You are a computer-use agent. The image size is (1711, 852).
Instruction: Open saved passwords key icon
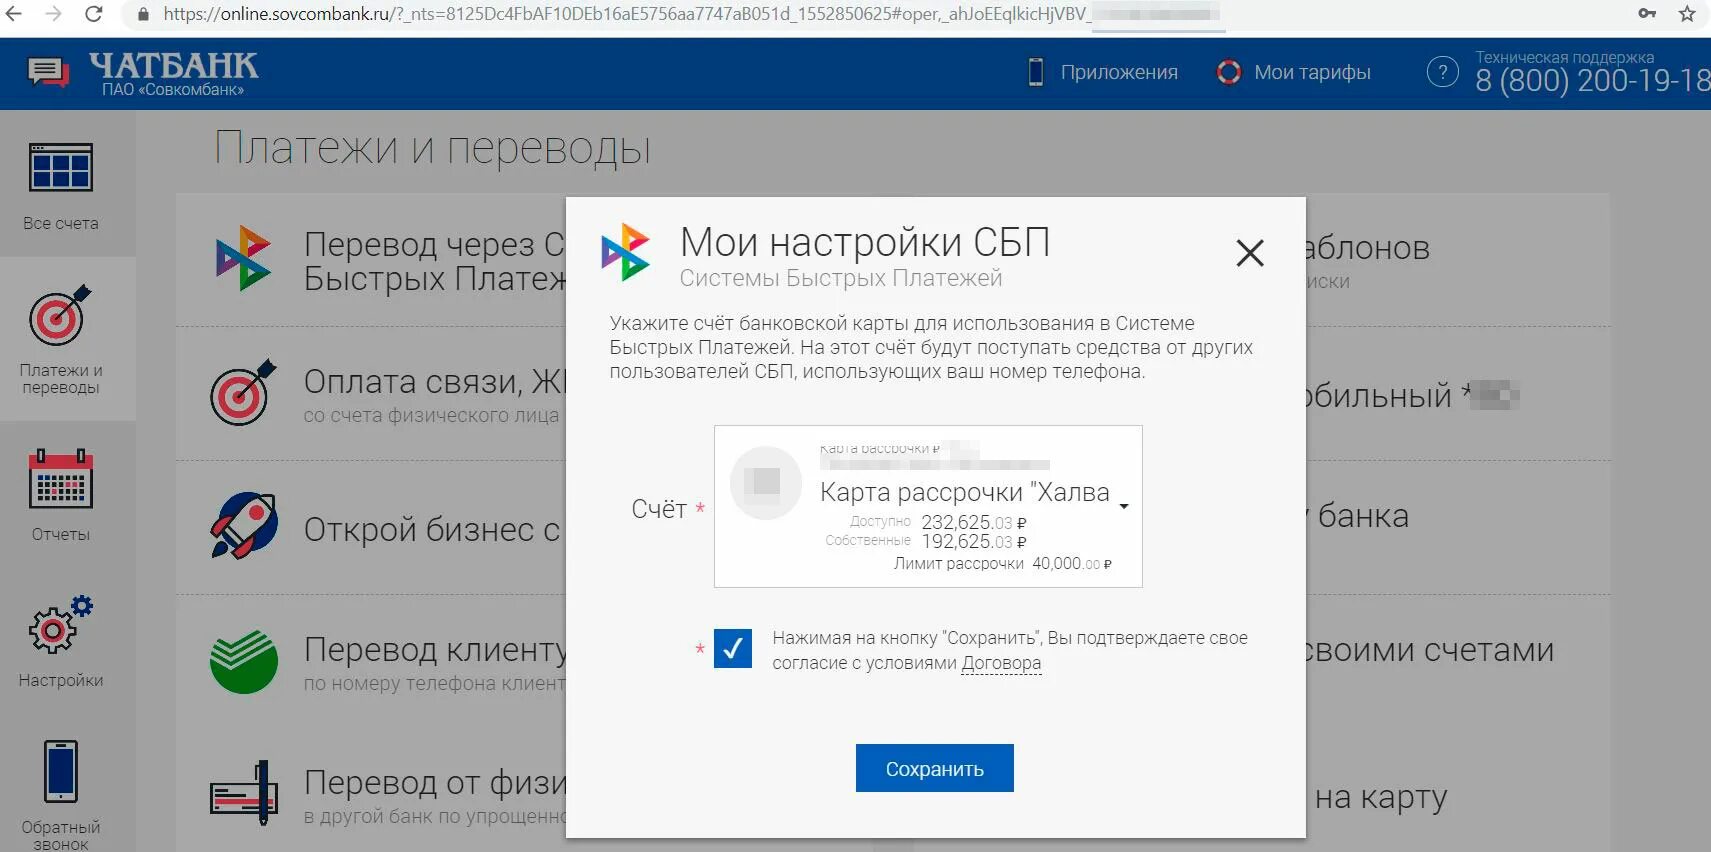(x=1647, y=14)
